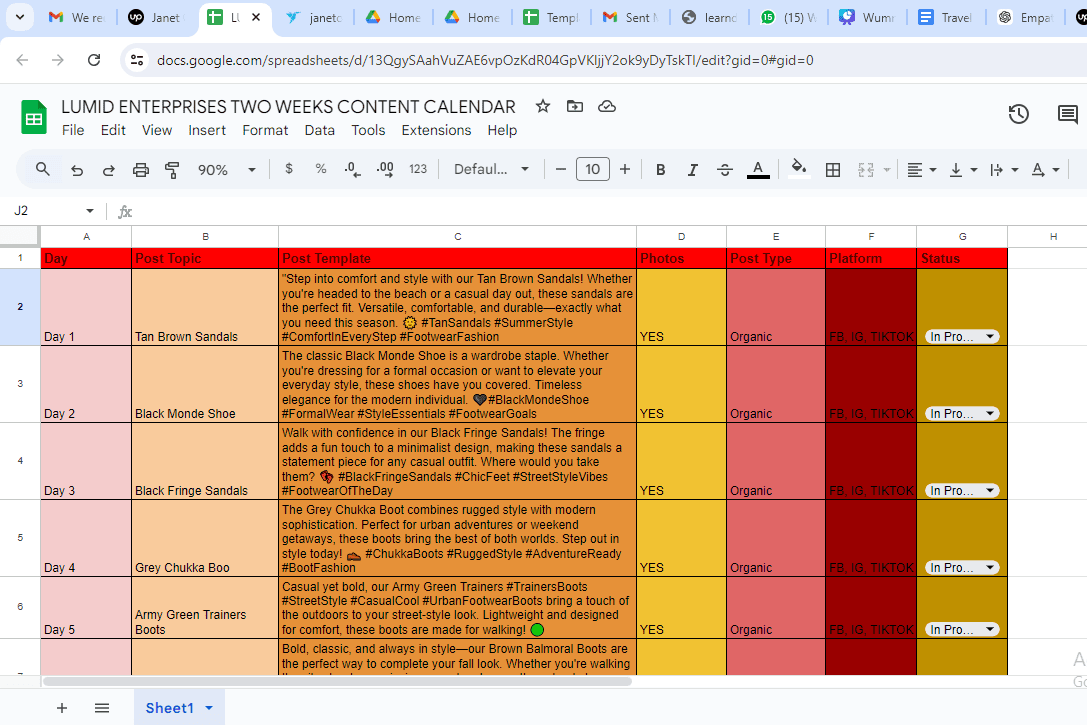Image resolution: width=1087 pixels, height=725 pixels.
Task: Open Help menu
Action: click(x=502, y=130)
